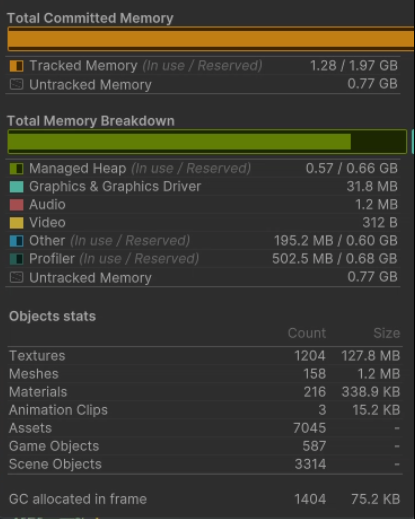Click the Managed Heap green legend icon
Screen dimensions: 415x519
16,169
